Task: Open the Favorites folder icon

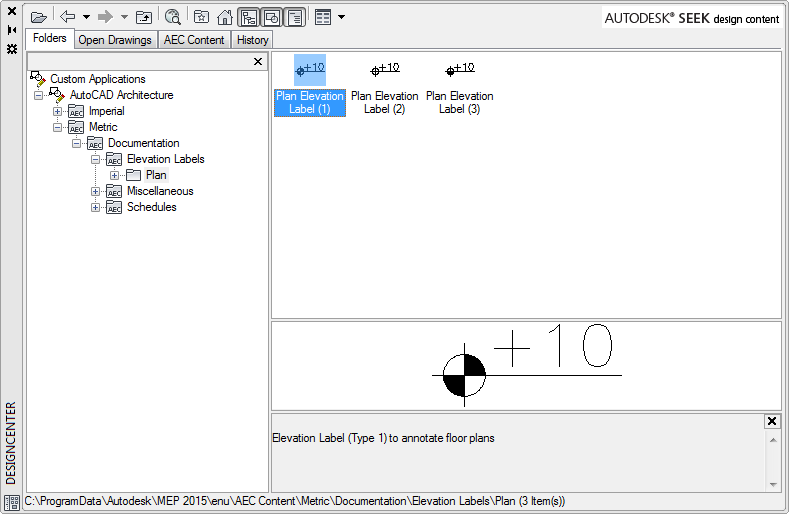Action: pyautogui.click(x=201, y=17)
